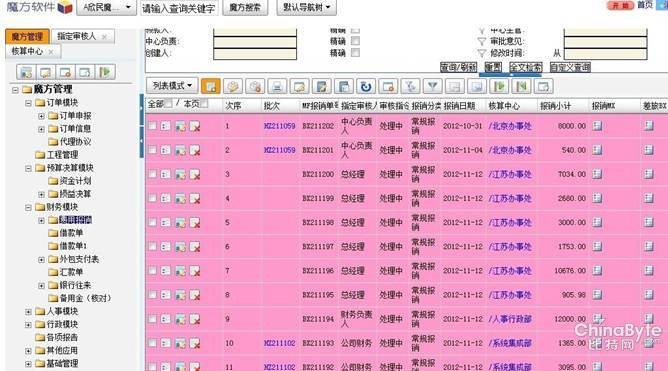The image size is (668, 371).
Task: Open the 报销MX detail icon for the 8000.00 row
Action: [x=597, y=126]
